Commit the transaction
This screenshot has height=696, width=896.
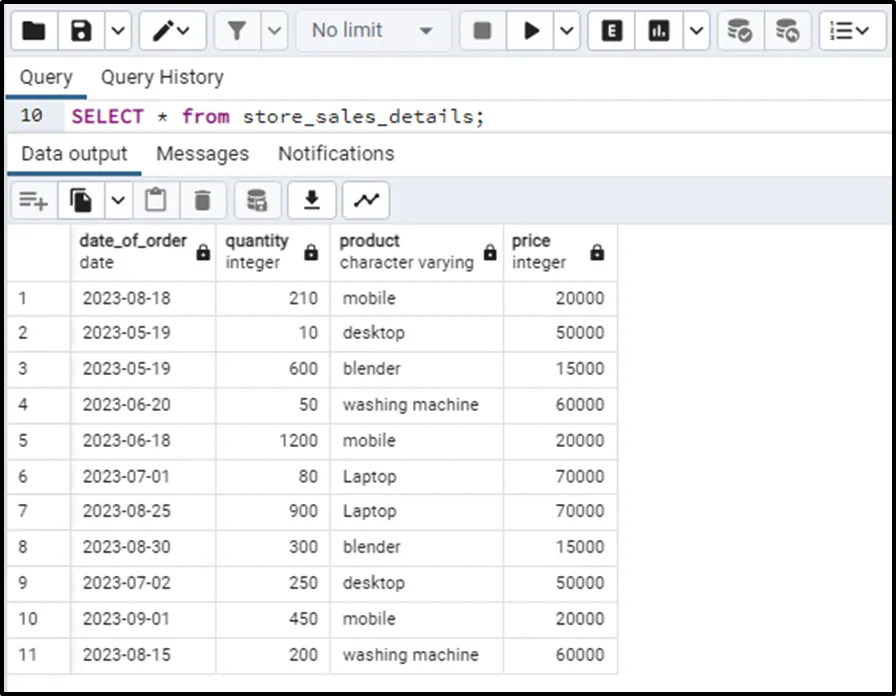point(739,31)
